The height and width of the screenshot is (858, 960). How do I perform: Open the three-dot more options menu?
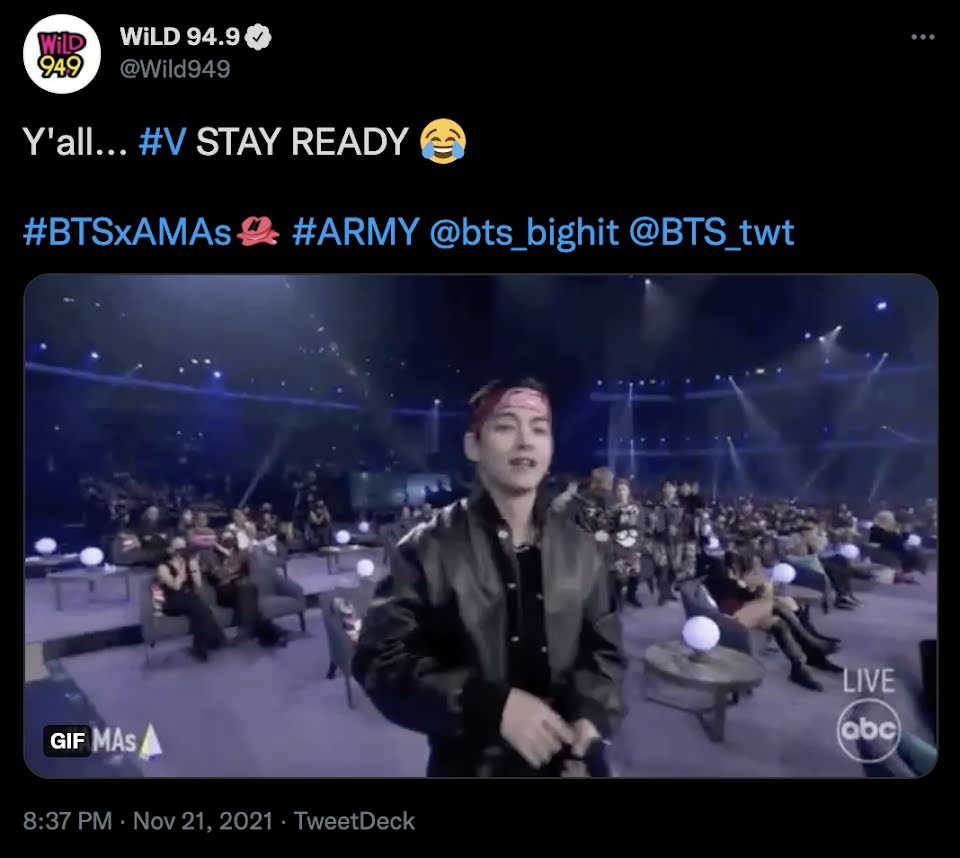(x=923, y=37)
